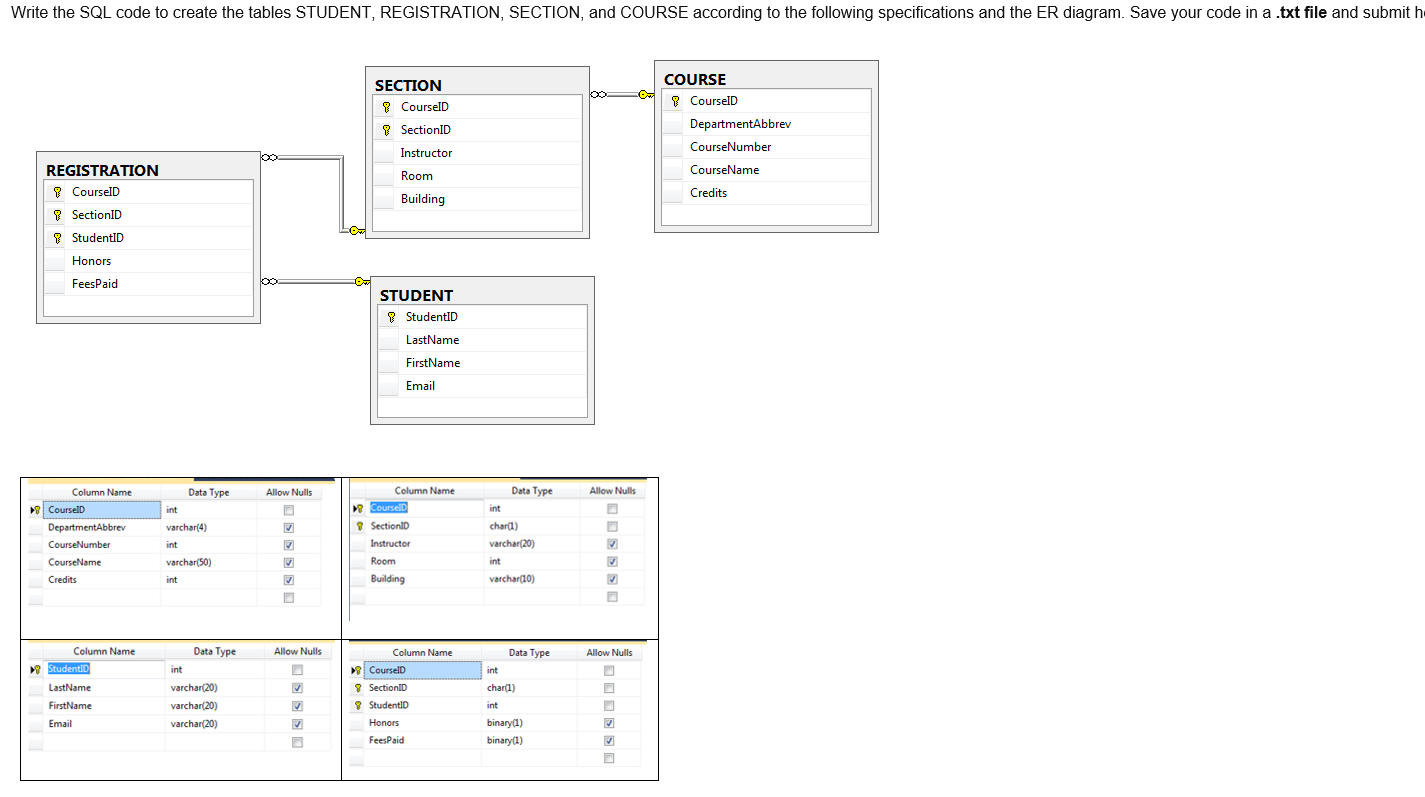Click CourseNumber in the COURSE diagram box

(x=730, y=147)
